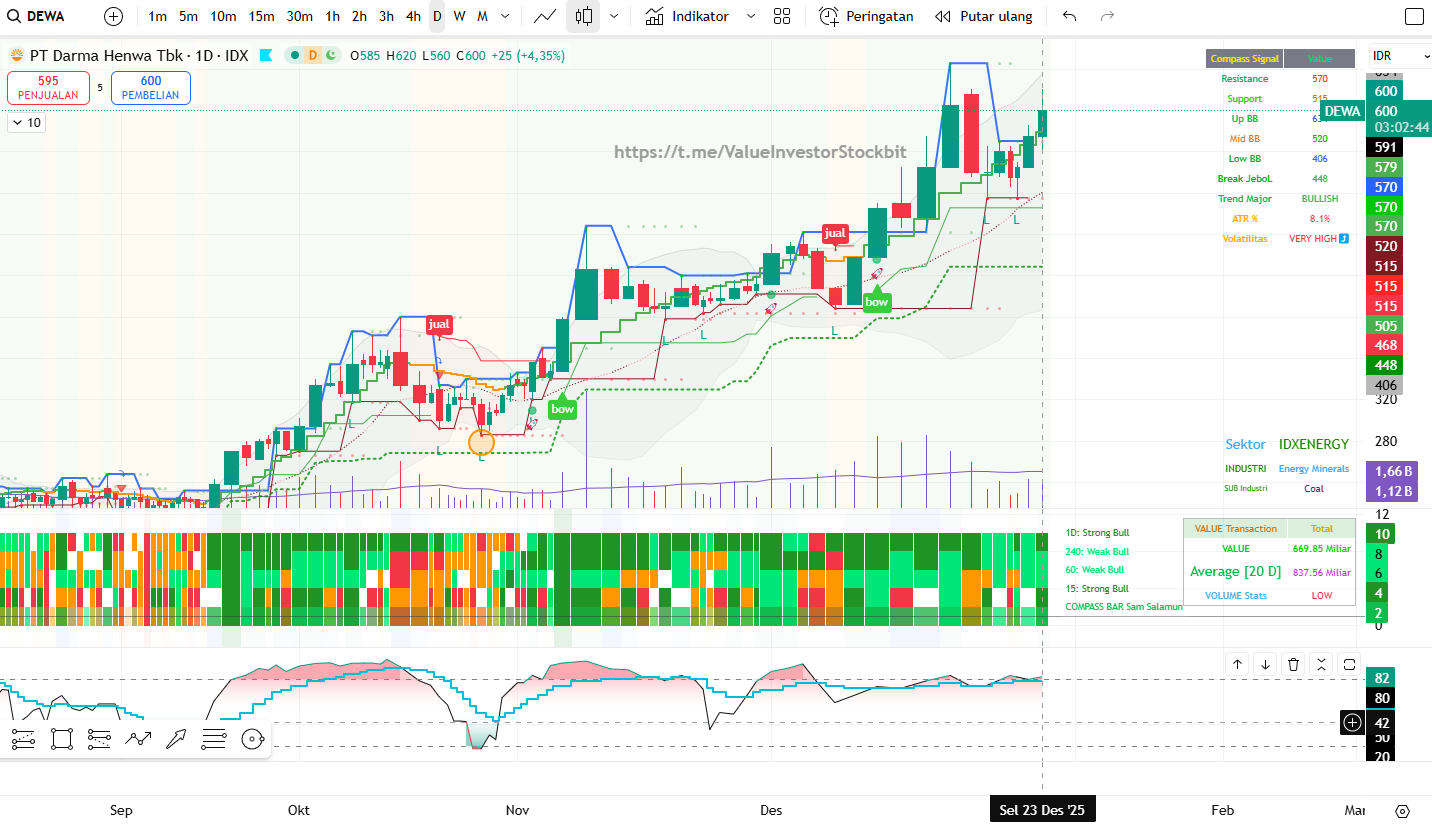The image size is (1432, 824).
Task: Switch to the 15m timeframe
Action: 261,16
